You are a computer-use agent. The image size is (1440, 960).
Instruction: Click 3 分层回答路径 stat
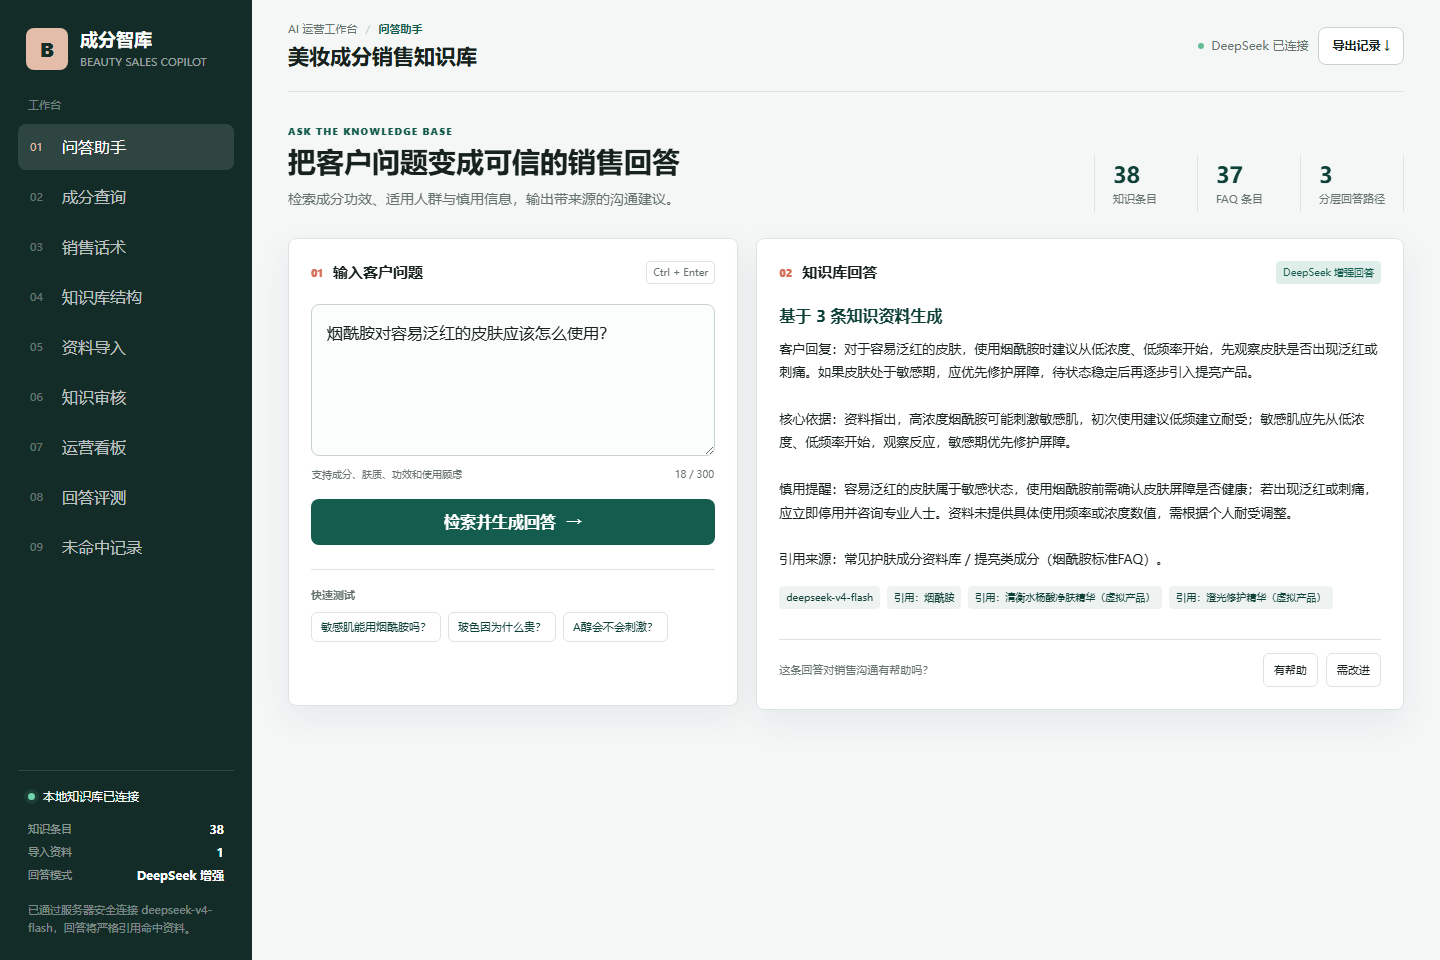[x=1351, y=184]
